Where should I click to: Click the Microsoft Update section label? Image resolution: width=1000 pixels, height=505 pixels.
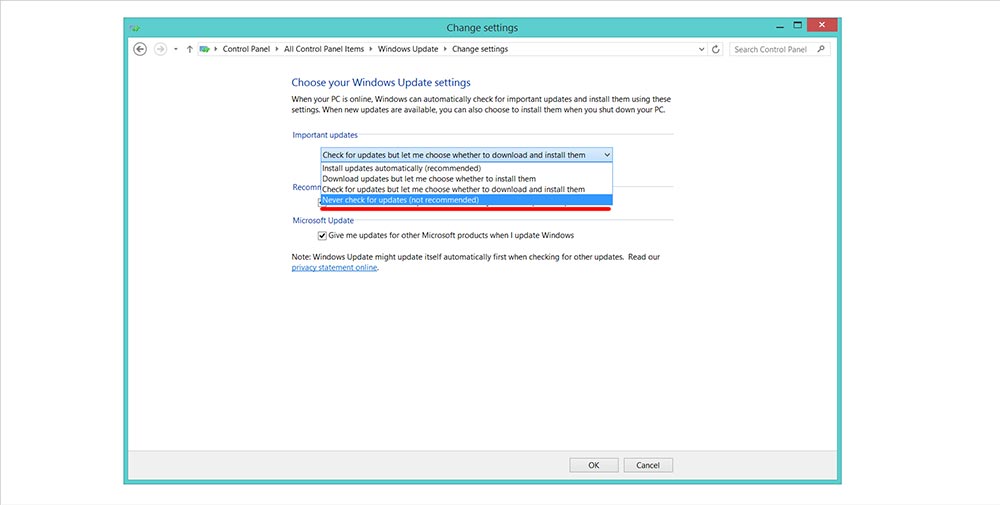click(x=323, y=221)
